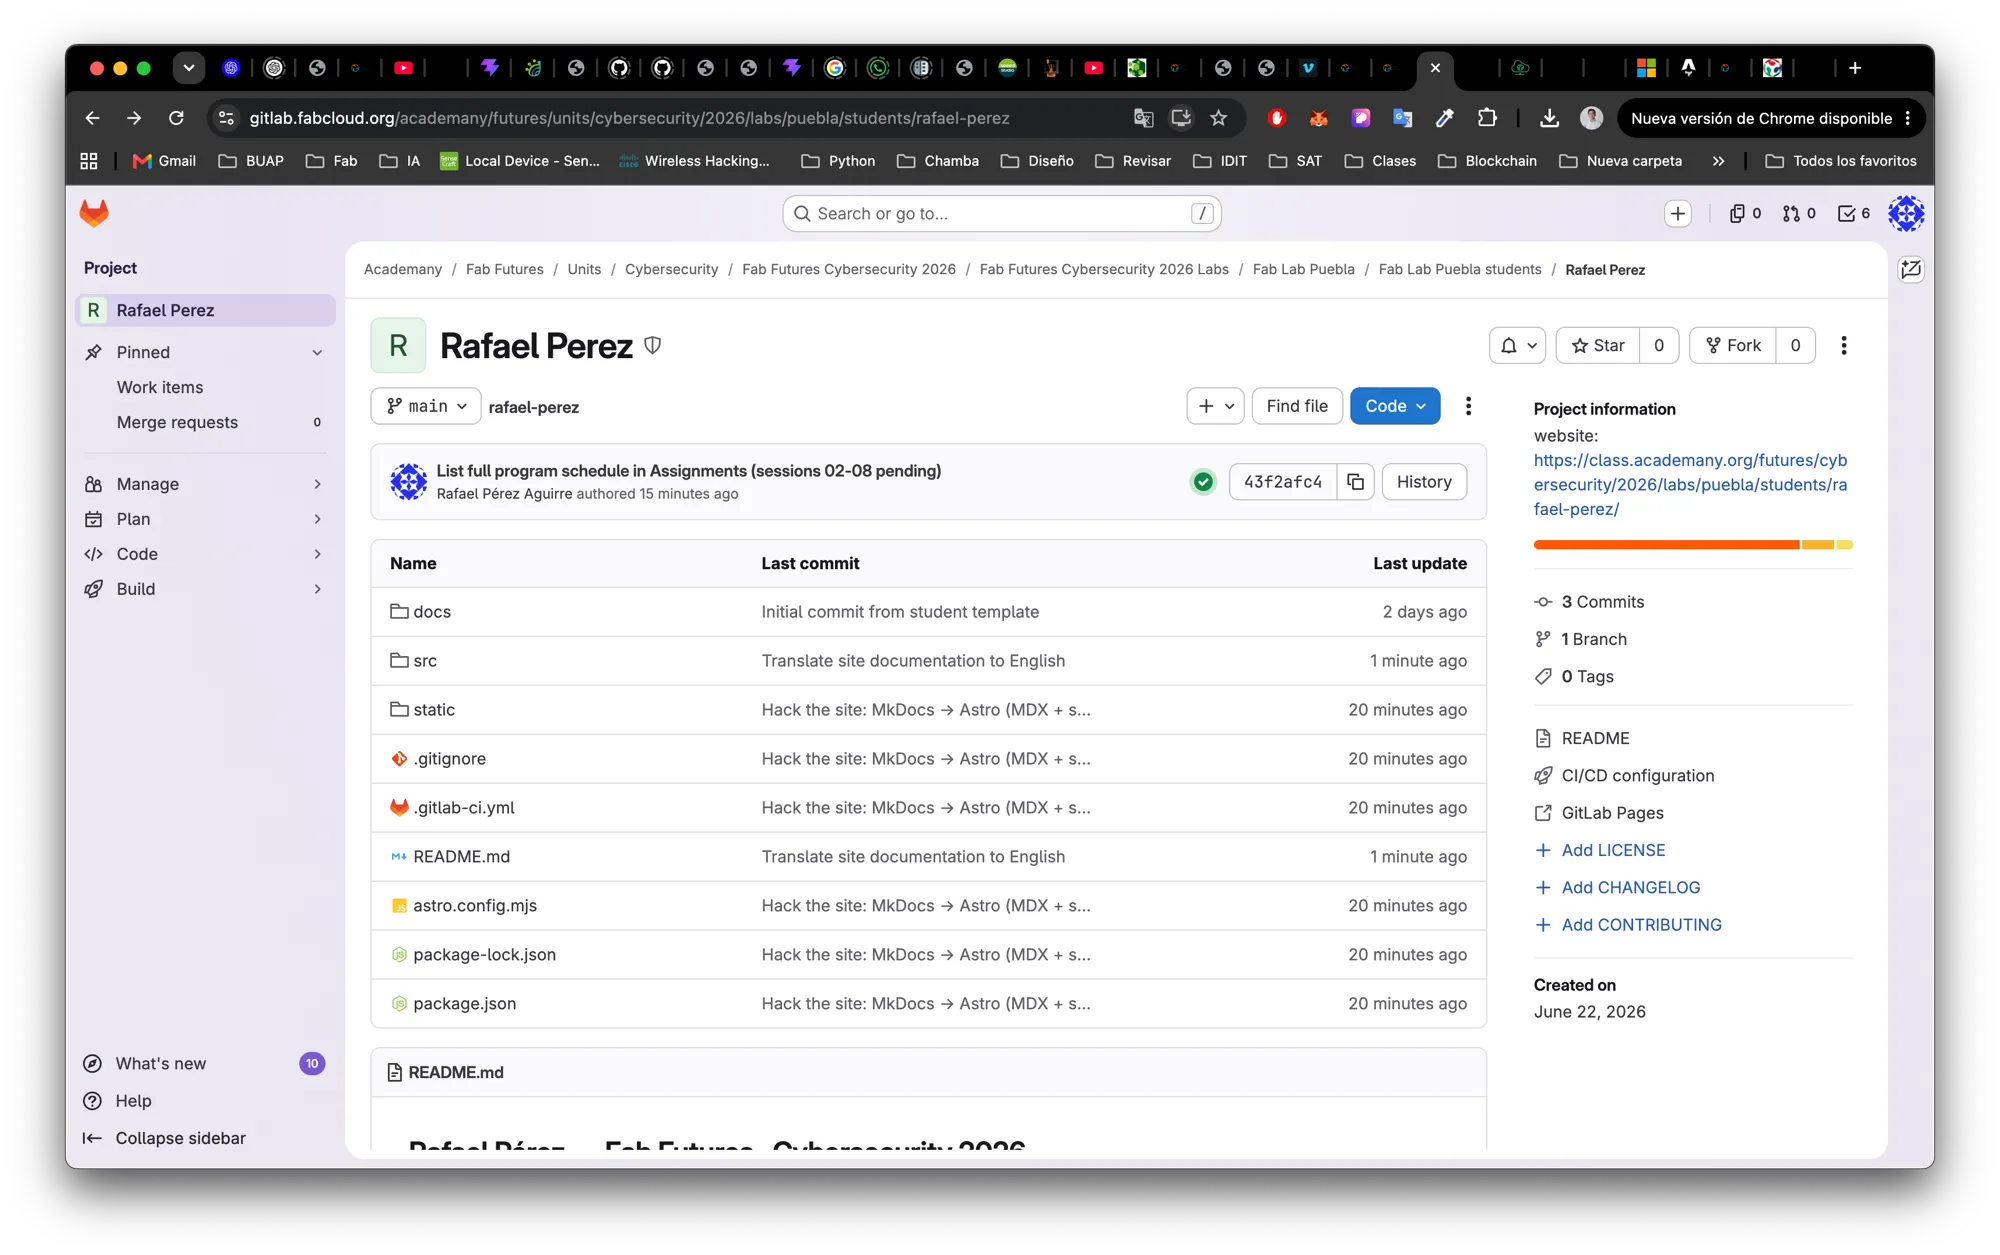This screenshot has height=1255, width=2000.
Task: Open astro.config.mjs file
Action: [x=475, y=906]
